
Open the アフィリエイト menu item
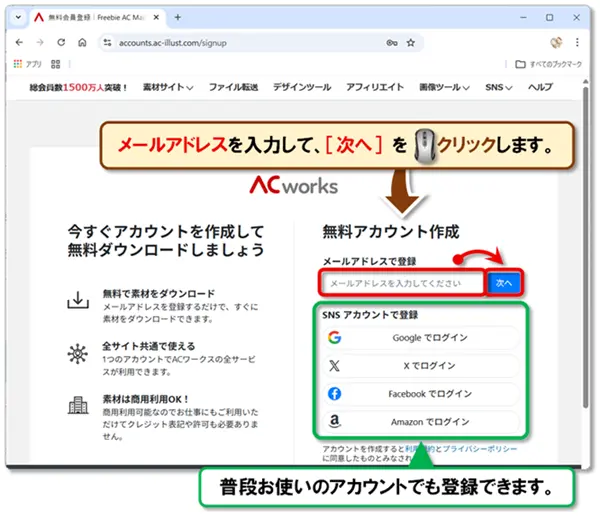tap(375, 87)
